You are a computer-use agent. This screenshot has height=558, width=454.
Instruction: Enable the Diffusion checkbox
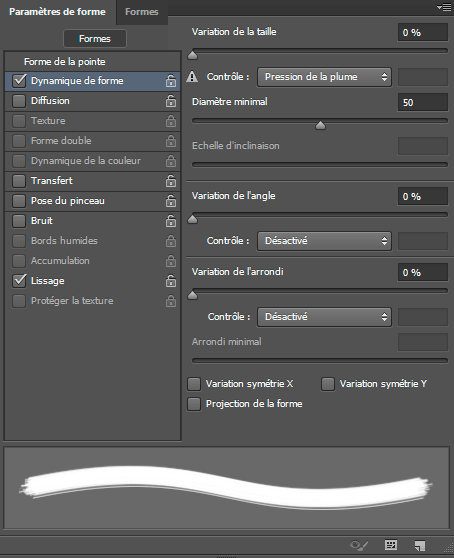pyautogui.click(x=19, y=101)
